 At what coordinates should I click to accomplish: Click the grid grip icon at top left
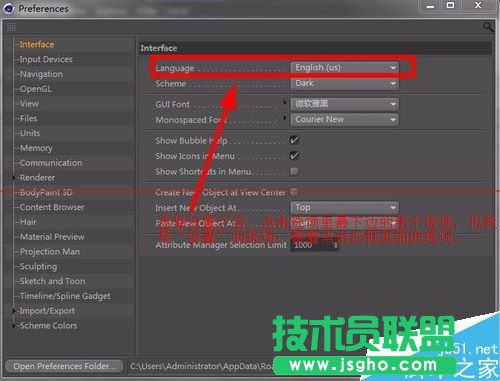click(11, 27)
